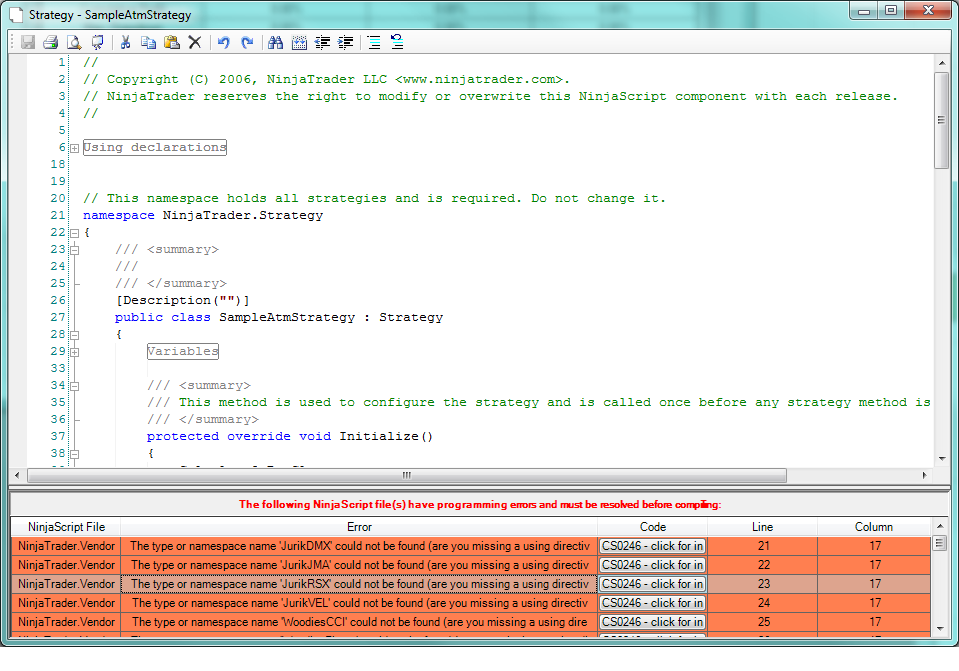The image size is (959, 671).
Task: Click the Compile easel board icon
Action: 97,42
